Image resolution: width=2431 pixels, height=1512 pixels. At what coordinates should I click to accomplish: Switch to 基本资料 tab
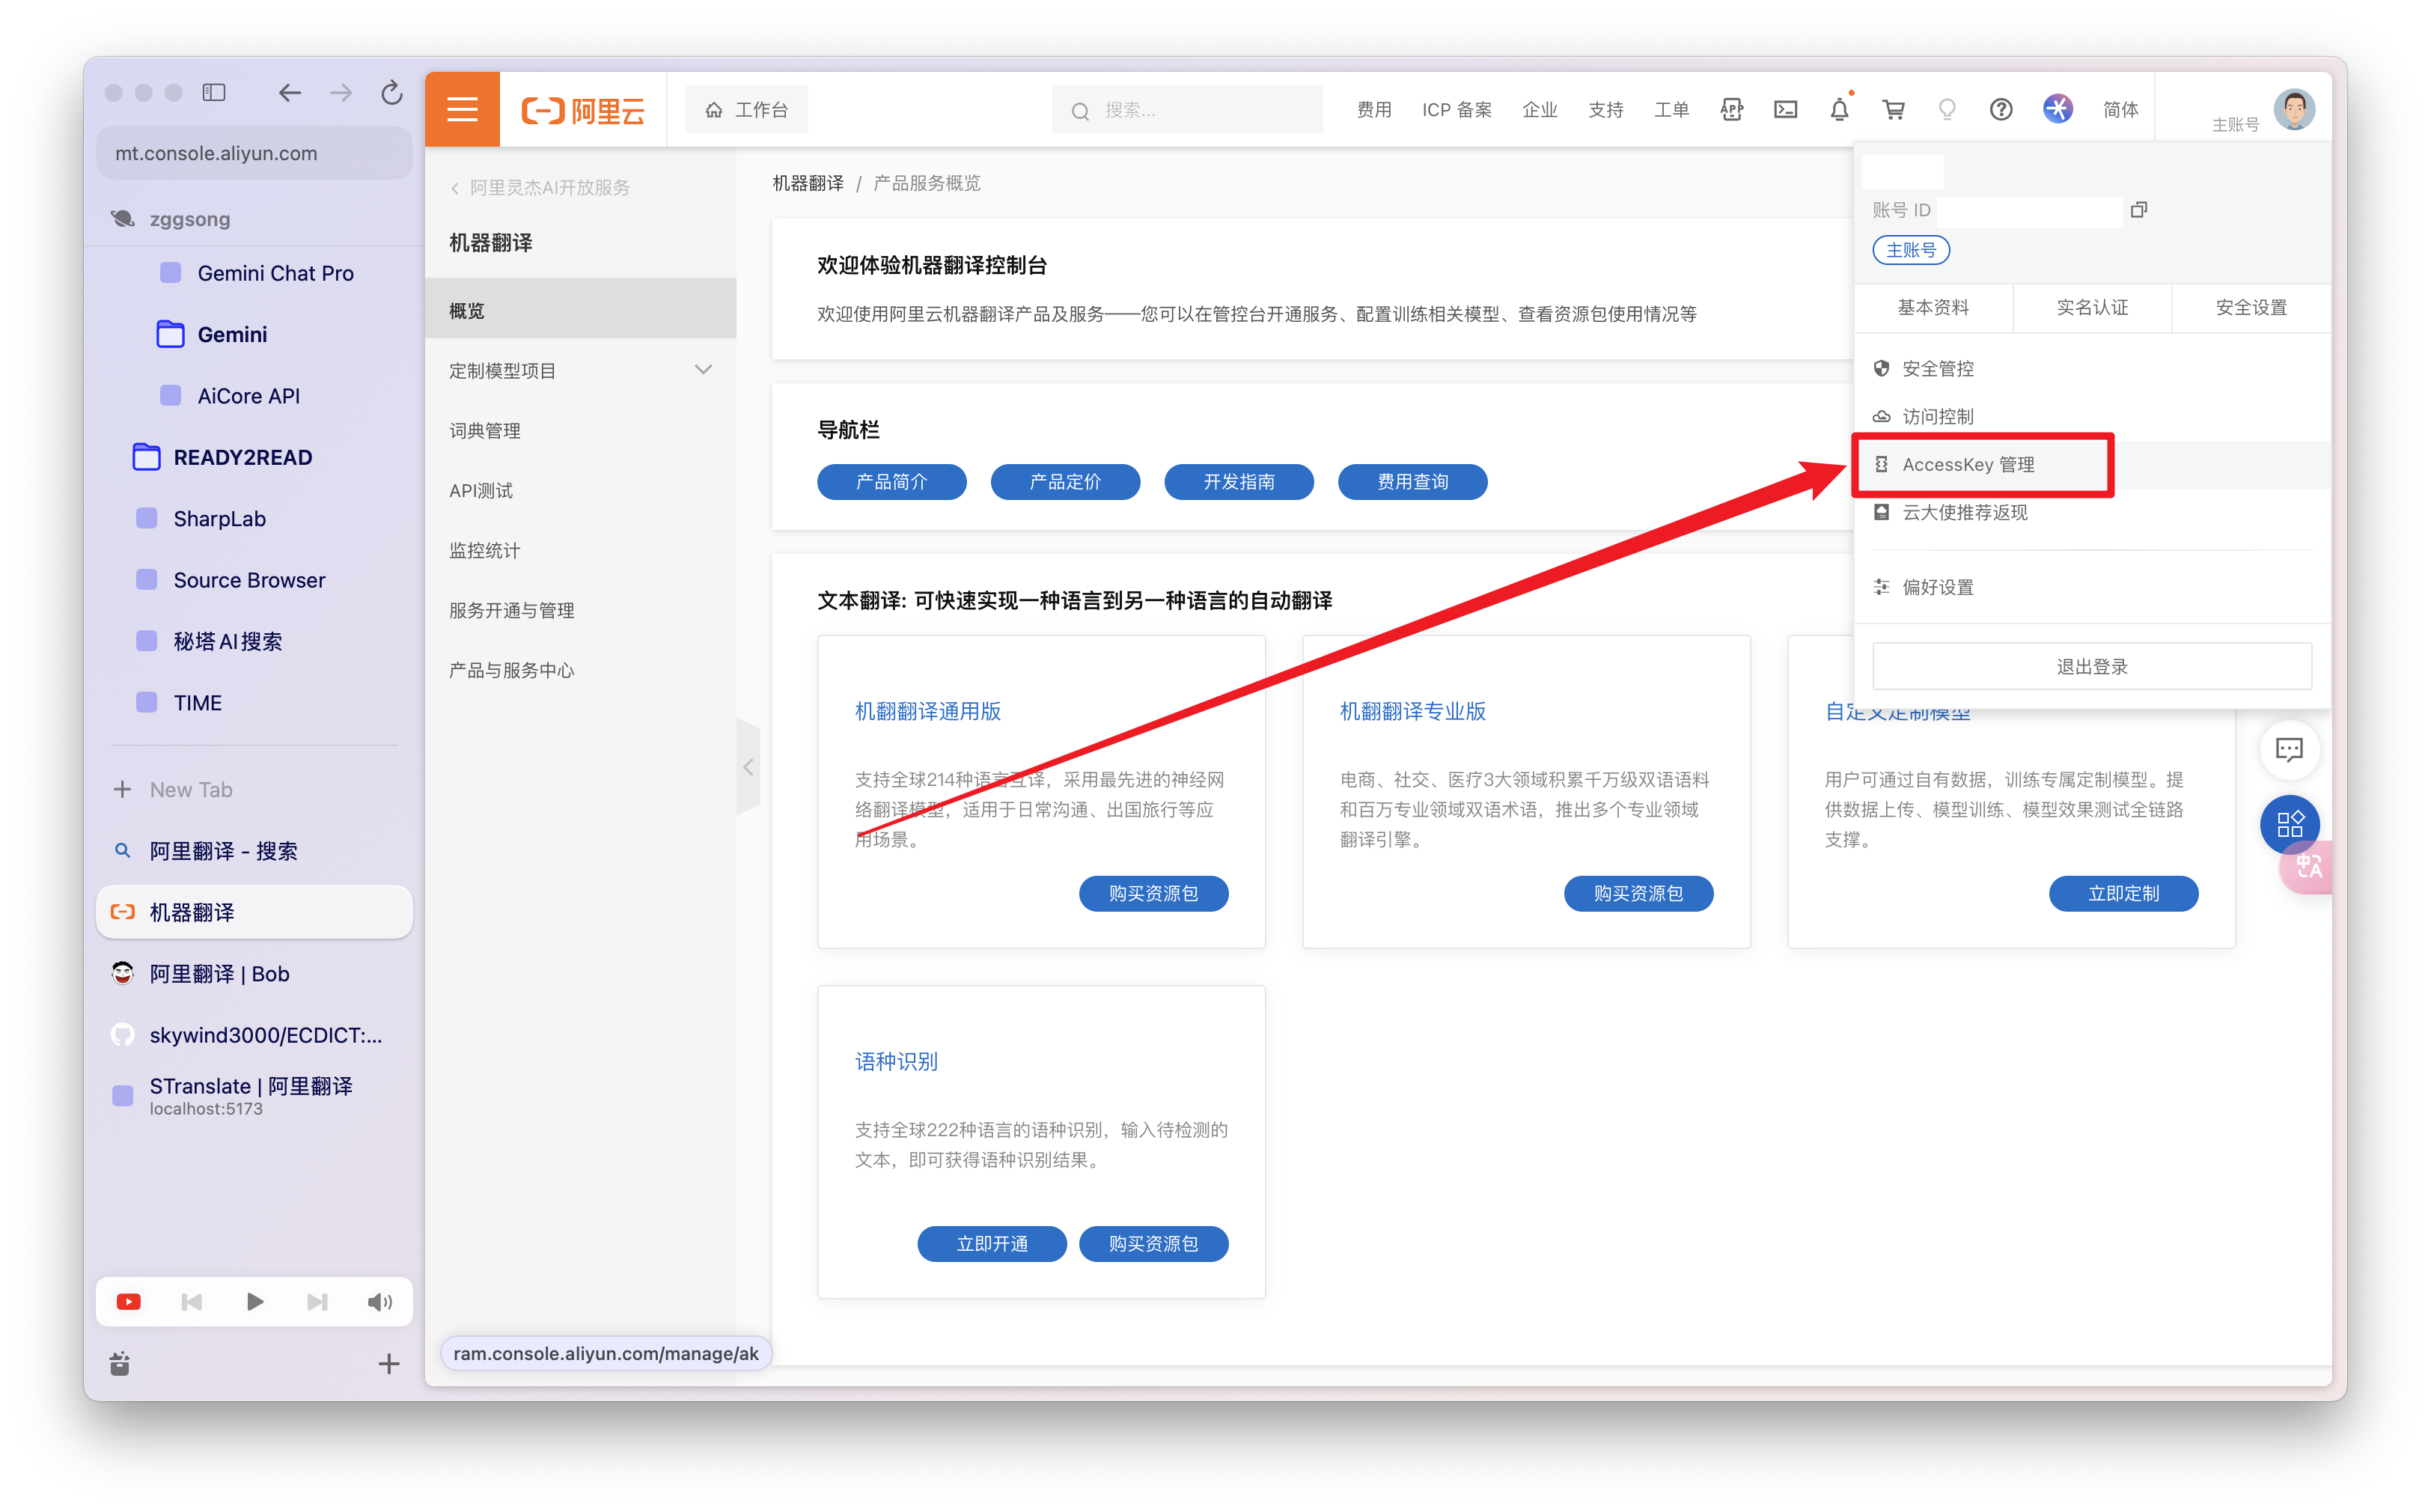click(1932, 307)
